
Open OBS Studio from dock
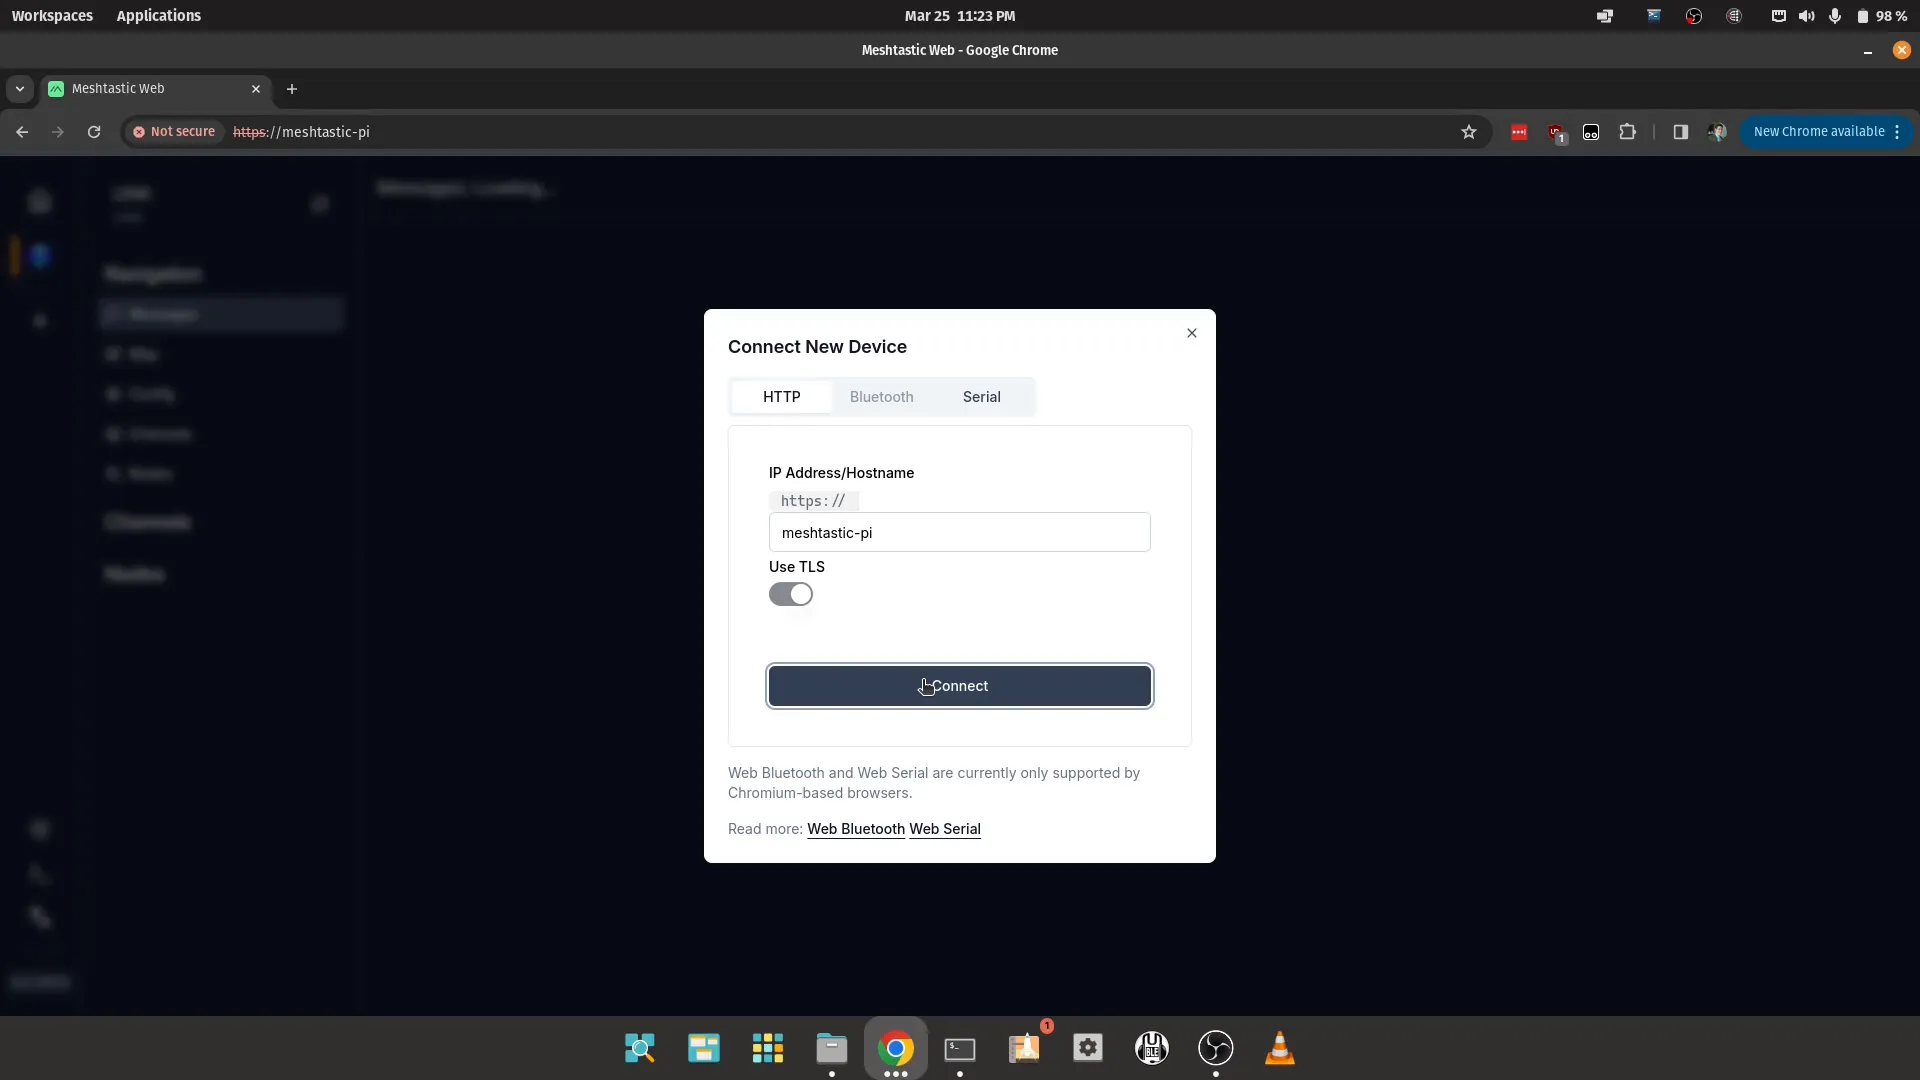pyautogui.click(x=1216, y=1048)
